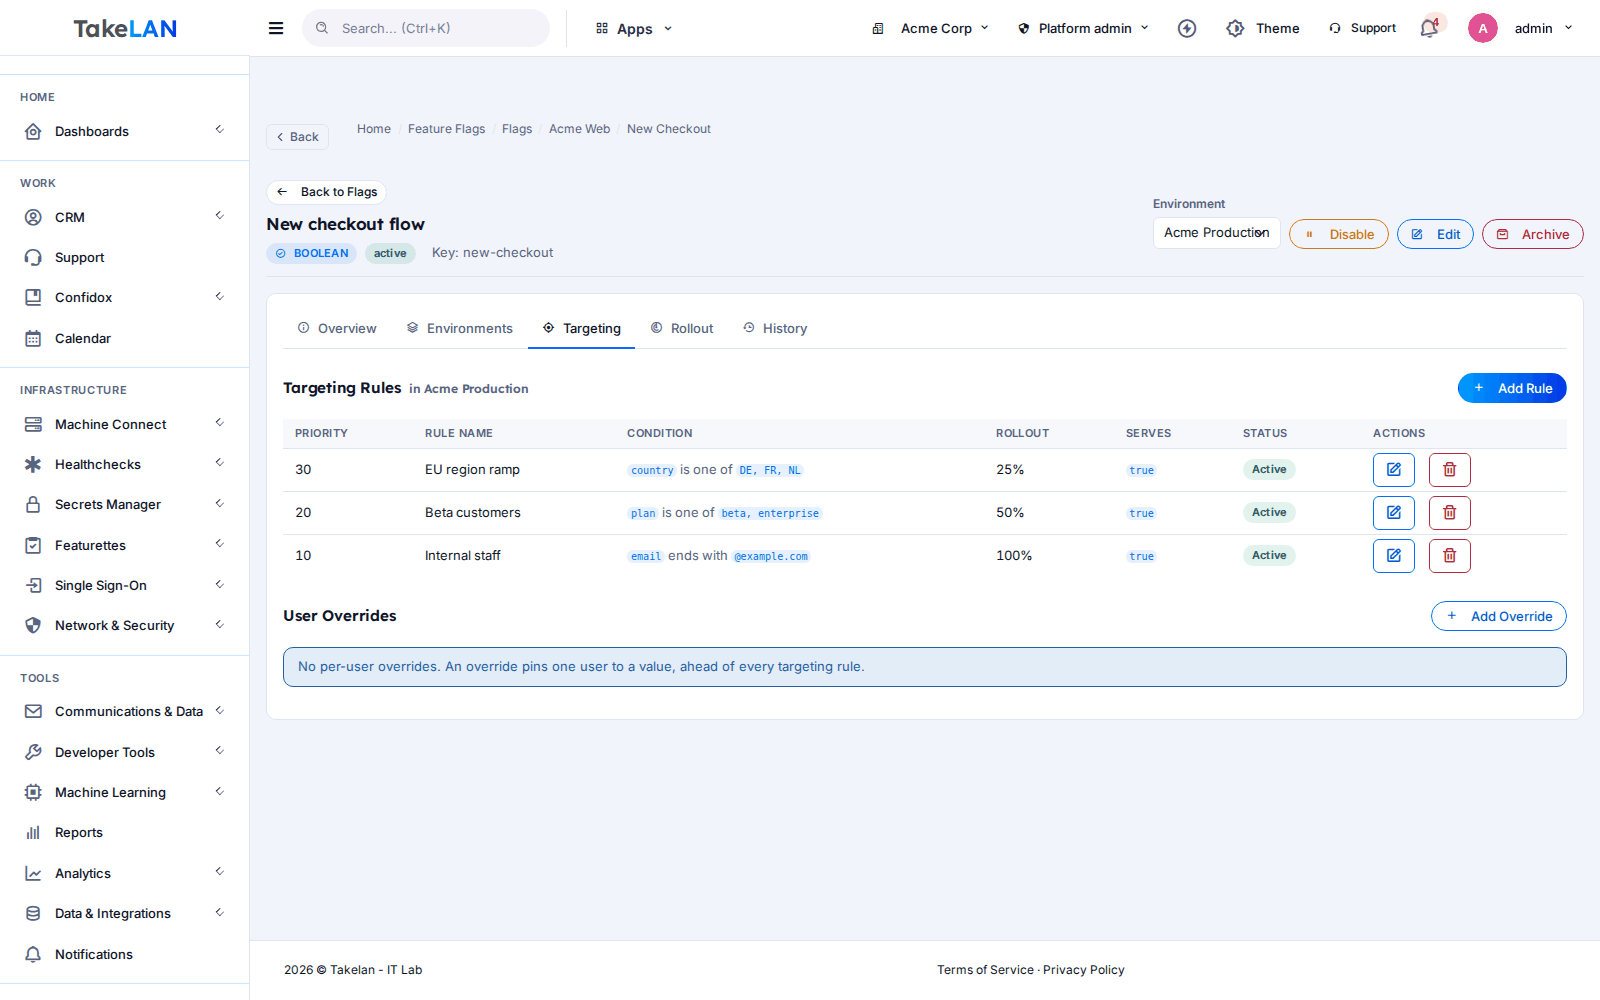Click the Support link in top bar
The image size is (1600, 1000).
point(1362,28)
